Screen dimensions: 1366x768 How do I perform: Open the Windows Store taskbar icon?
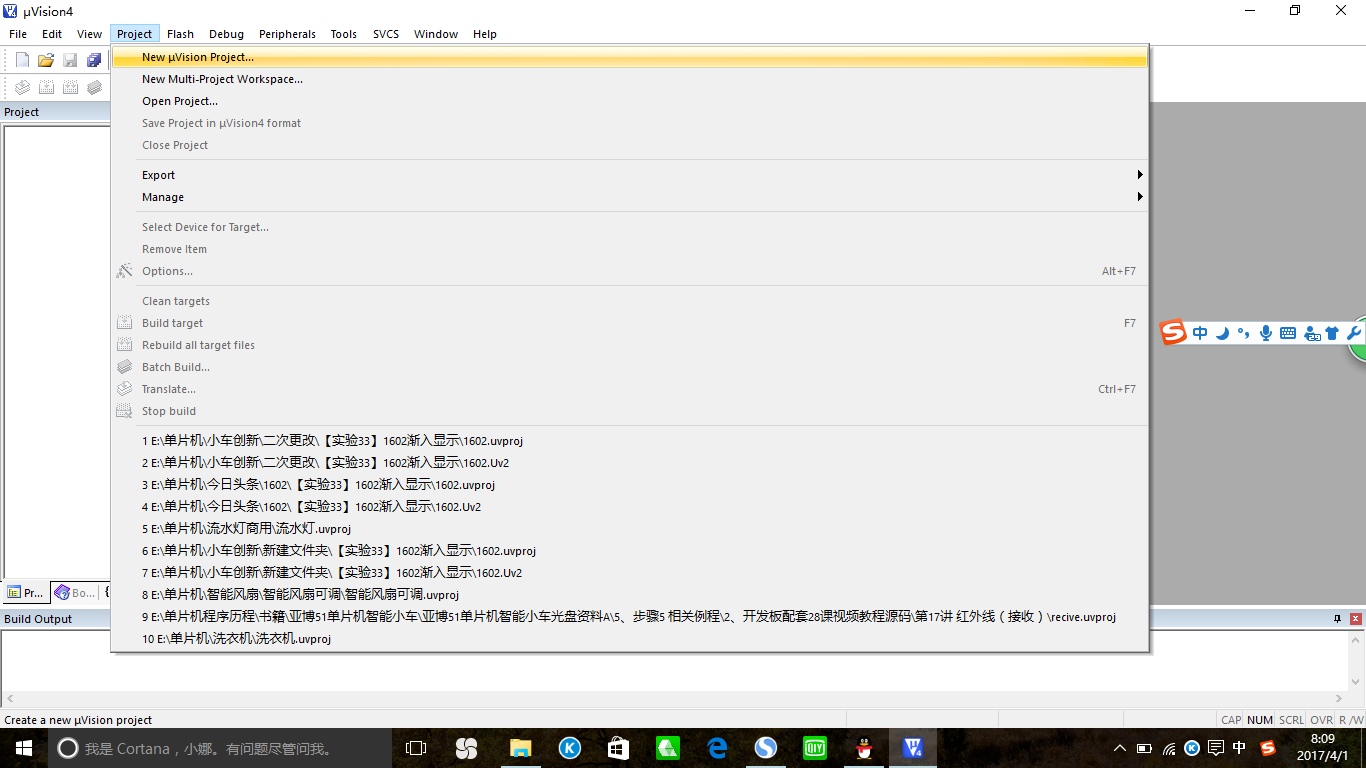pyautogui.click(x=618, y=748)
